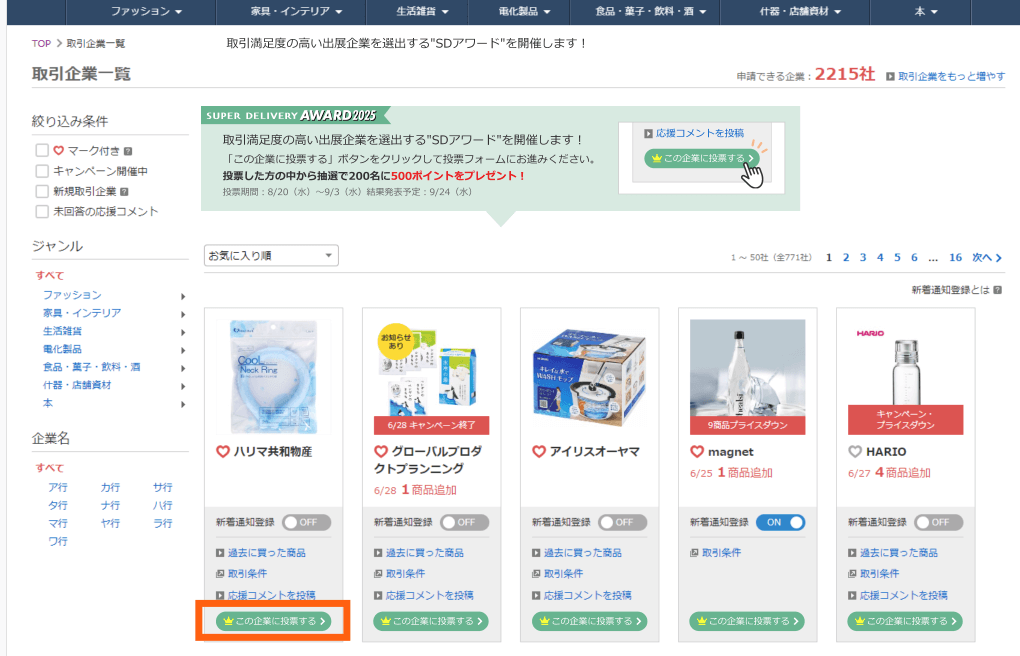Open 生活雑貨 top navigation menu

pos(422,12)
